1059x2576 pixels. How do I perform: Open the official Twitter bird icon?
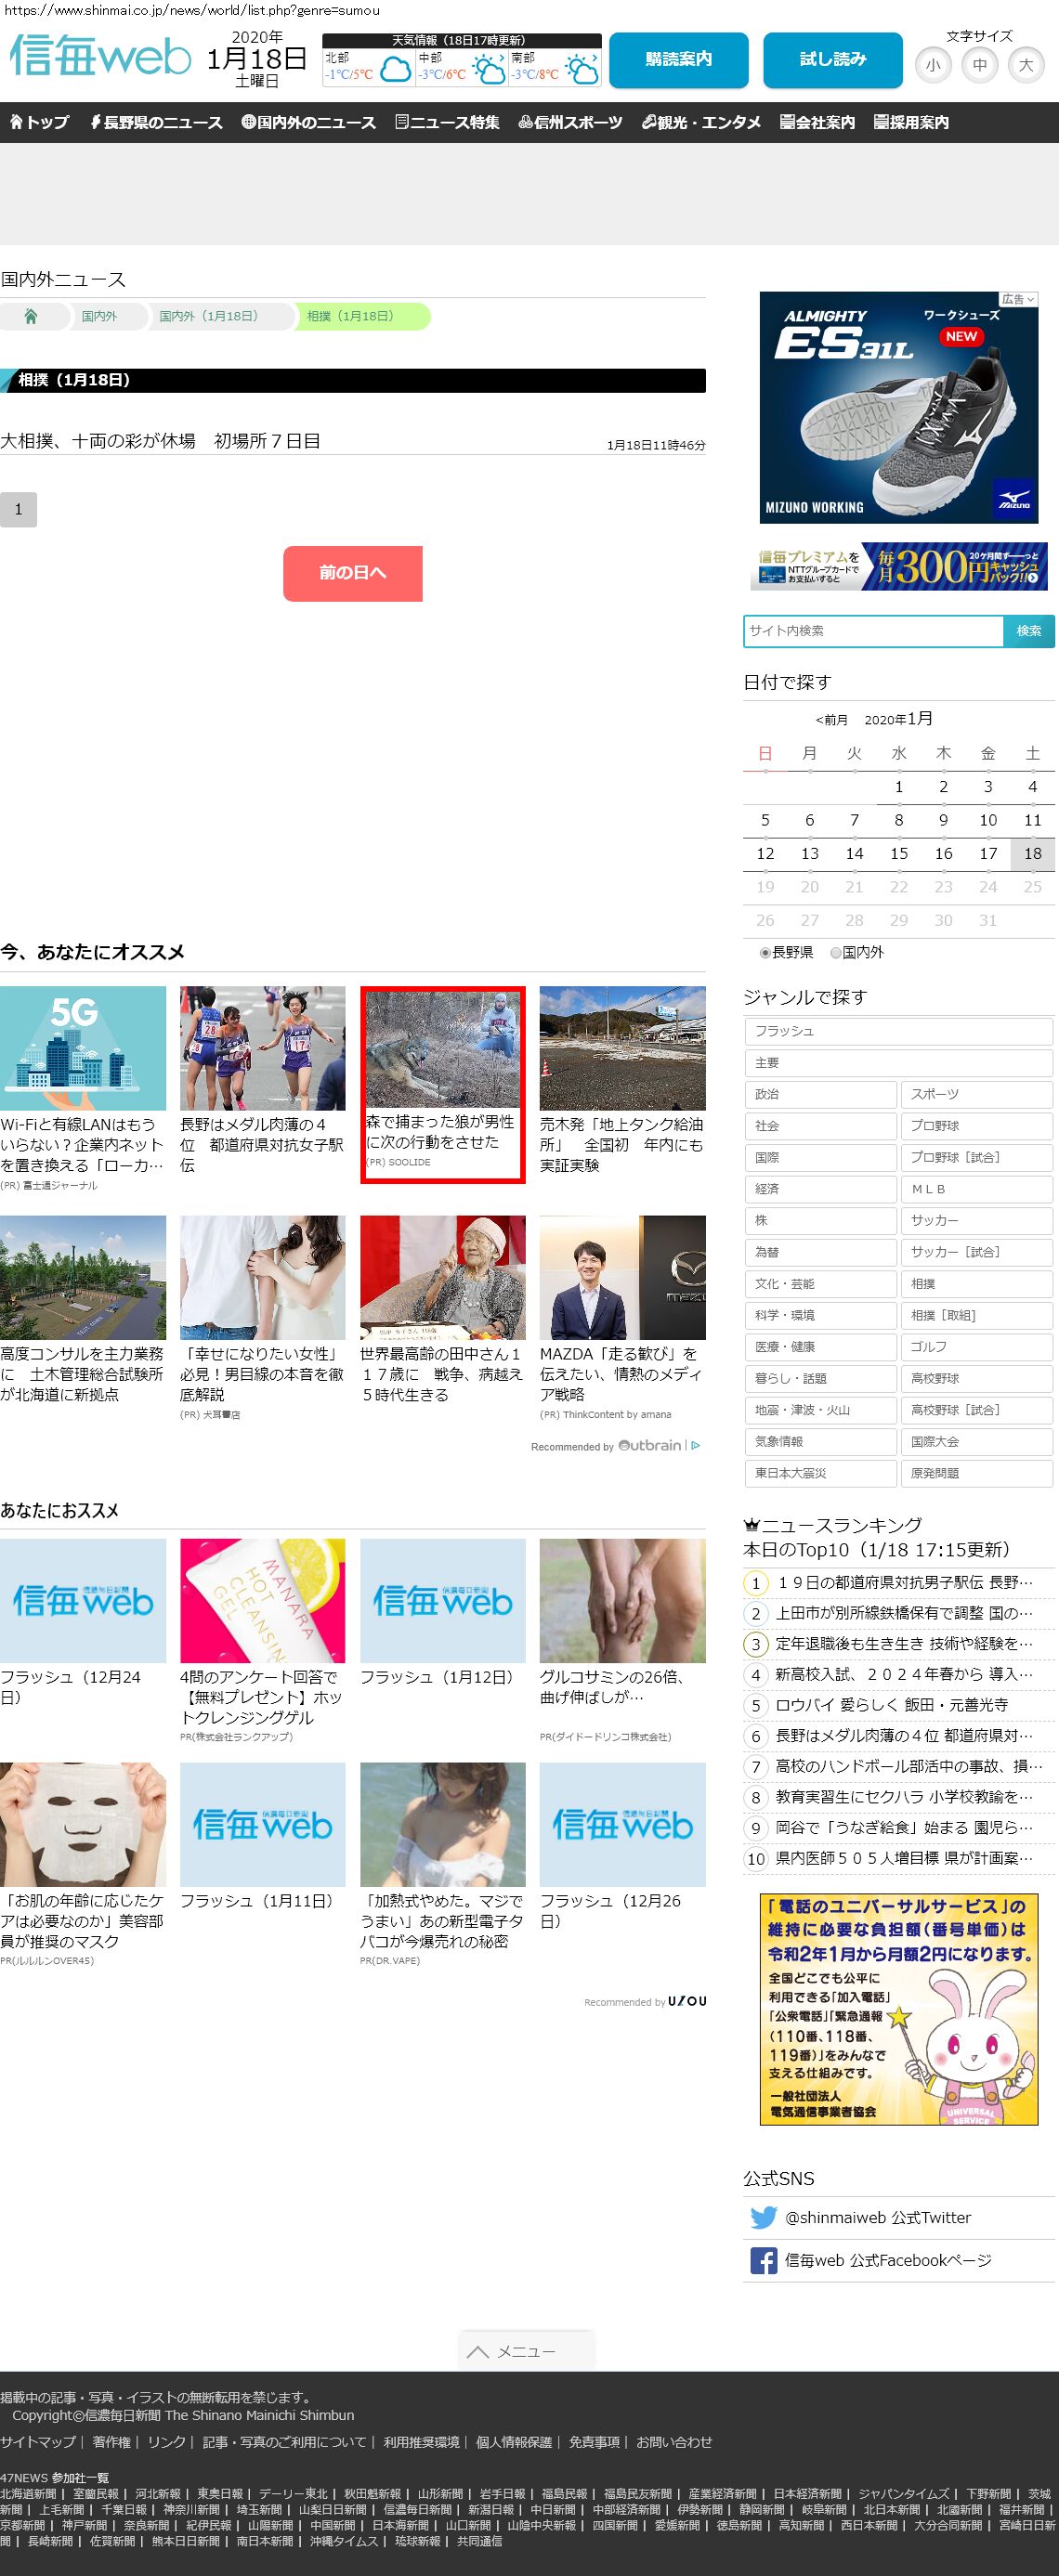point(763,2217)
